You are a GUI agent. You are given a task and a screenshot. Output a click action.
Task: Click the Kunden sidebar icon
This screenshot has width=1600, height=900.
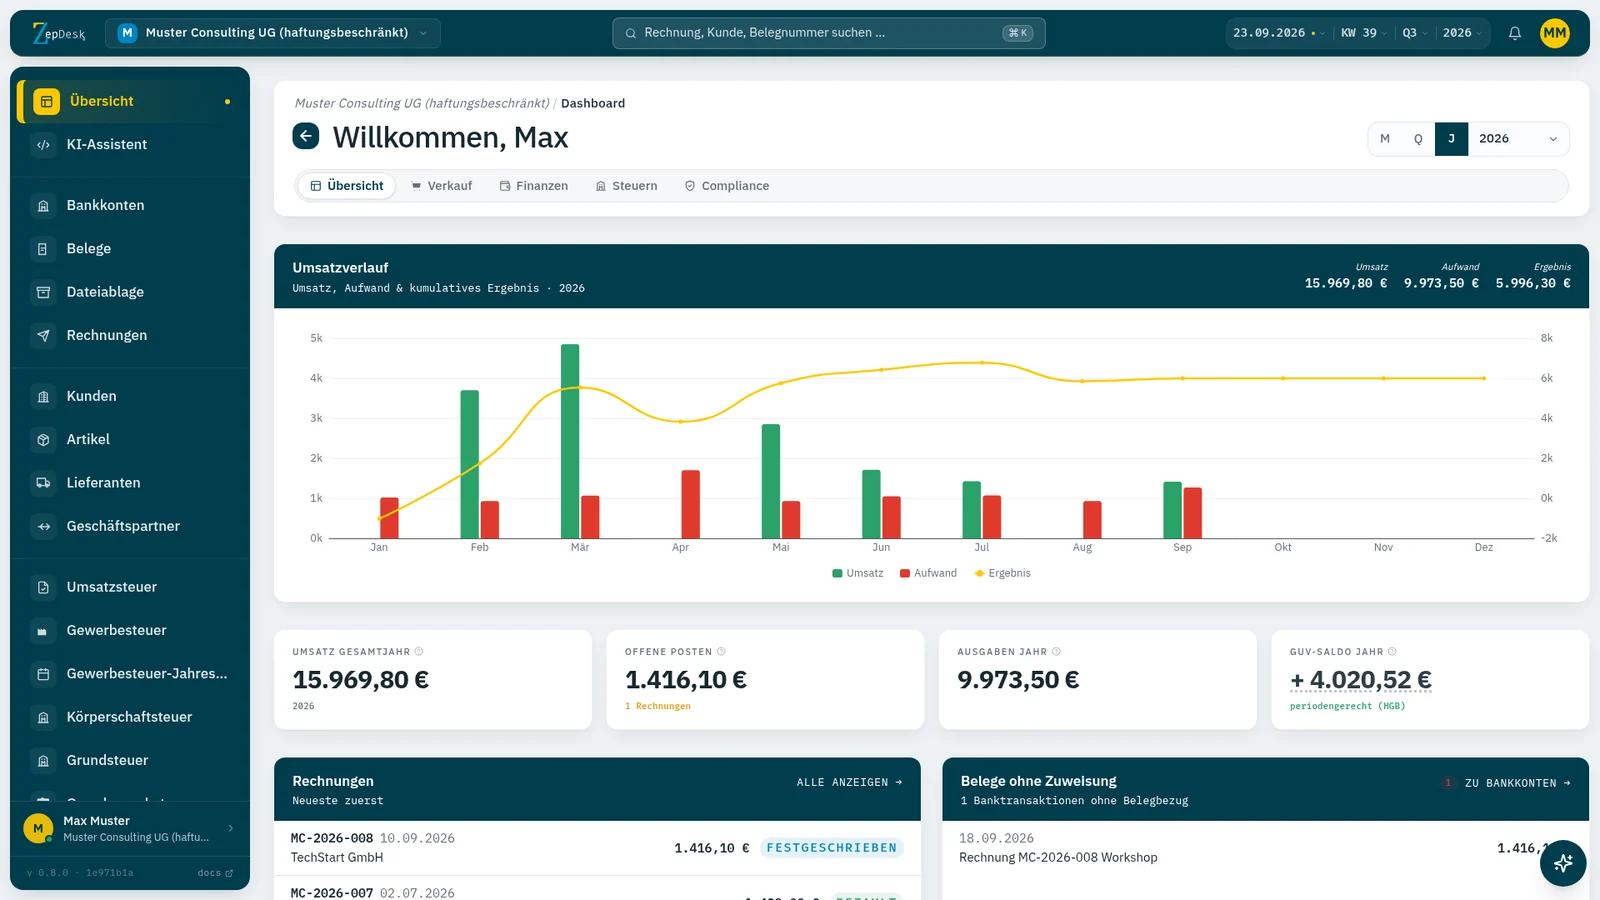[43, 396]
